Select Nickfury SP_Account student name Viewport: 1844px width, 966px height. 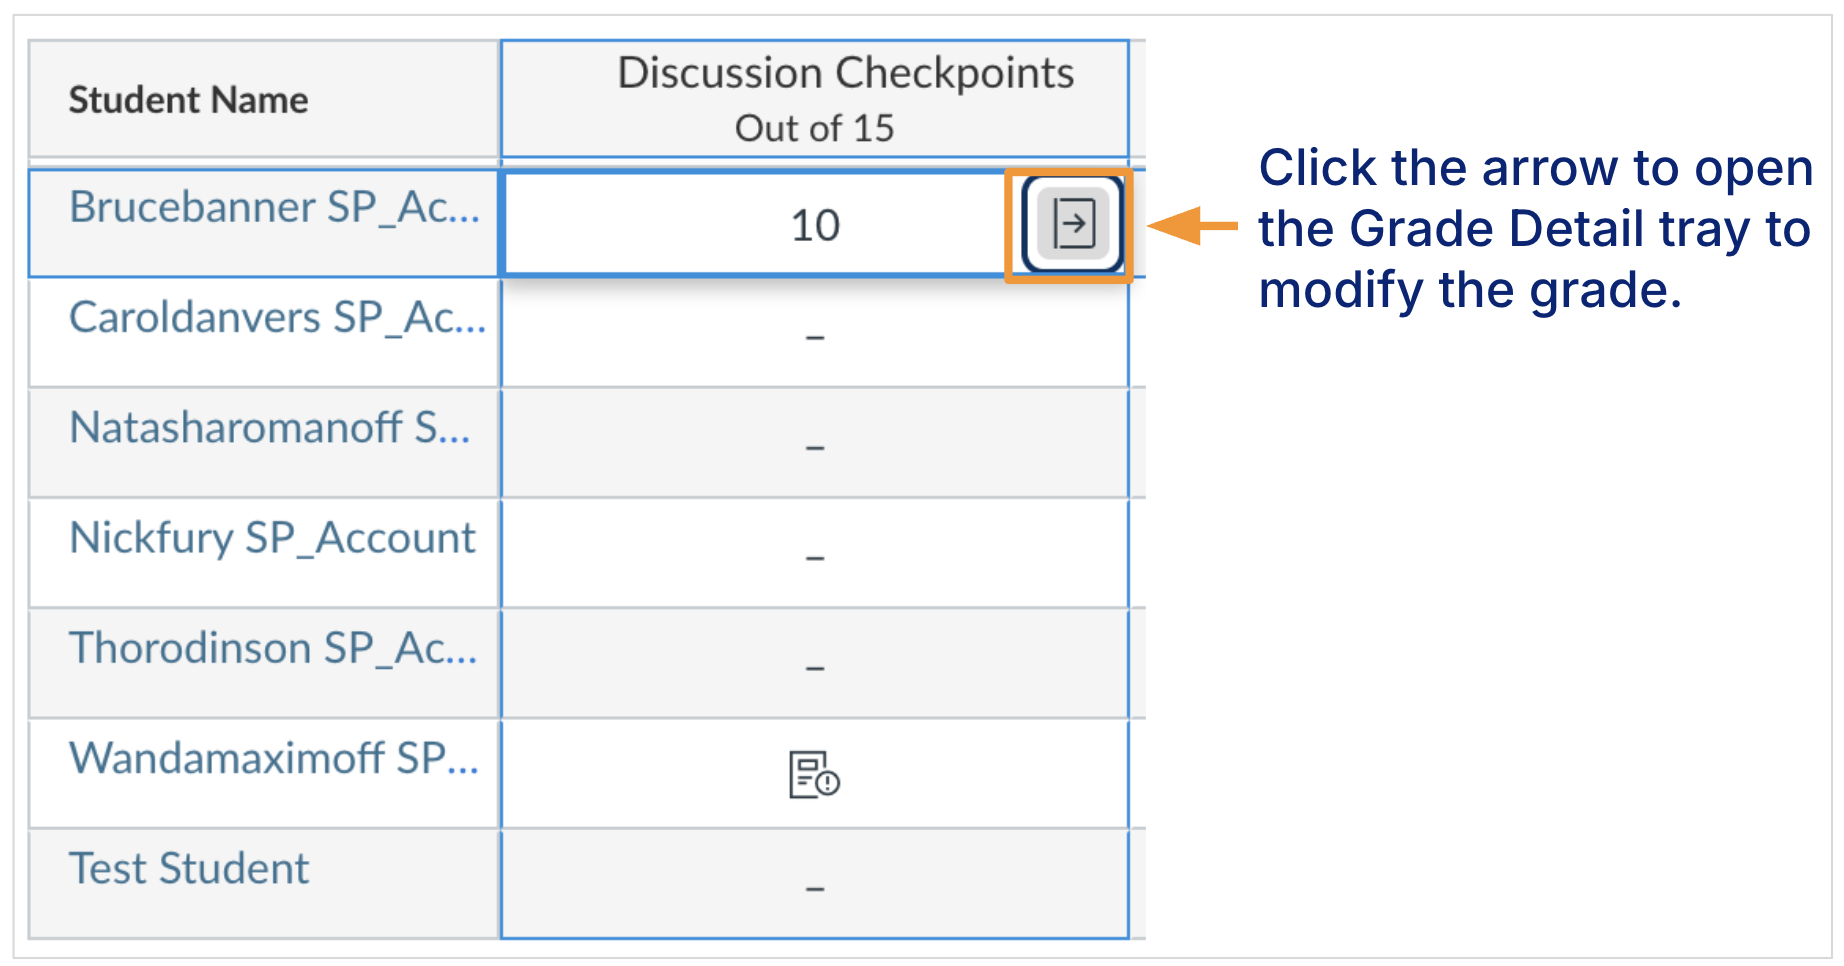271,538
